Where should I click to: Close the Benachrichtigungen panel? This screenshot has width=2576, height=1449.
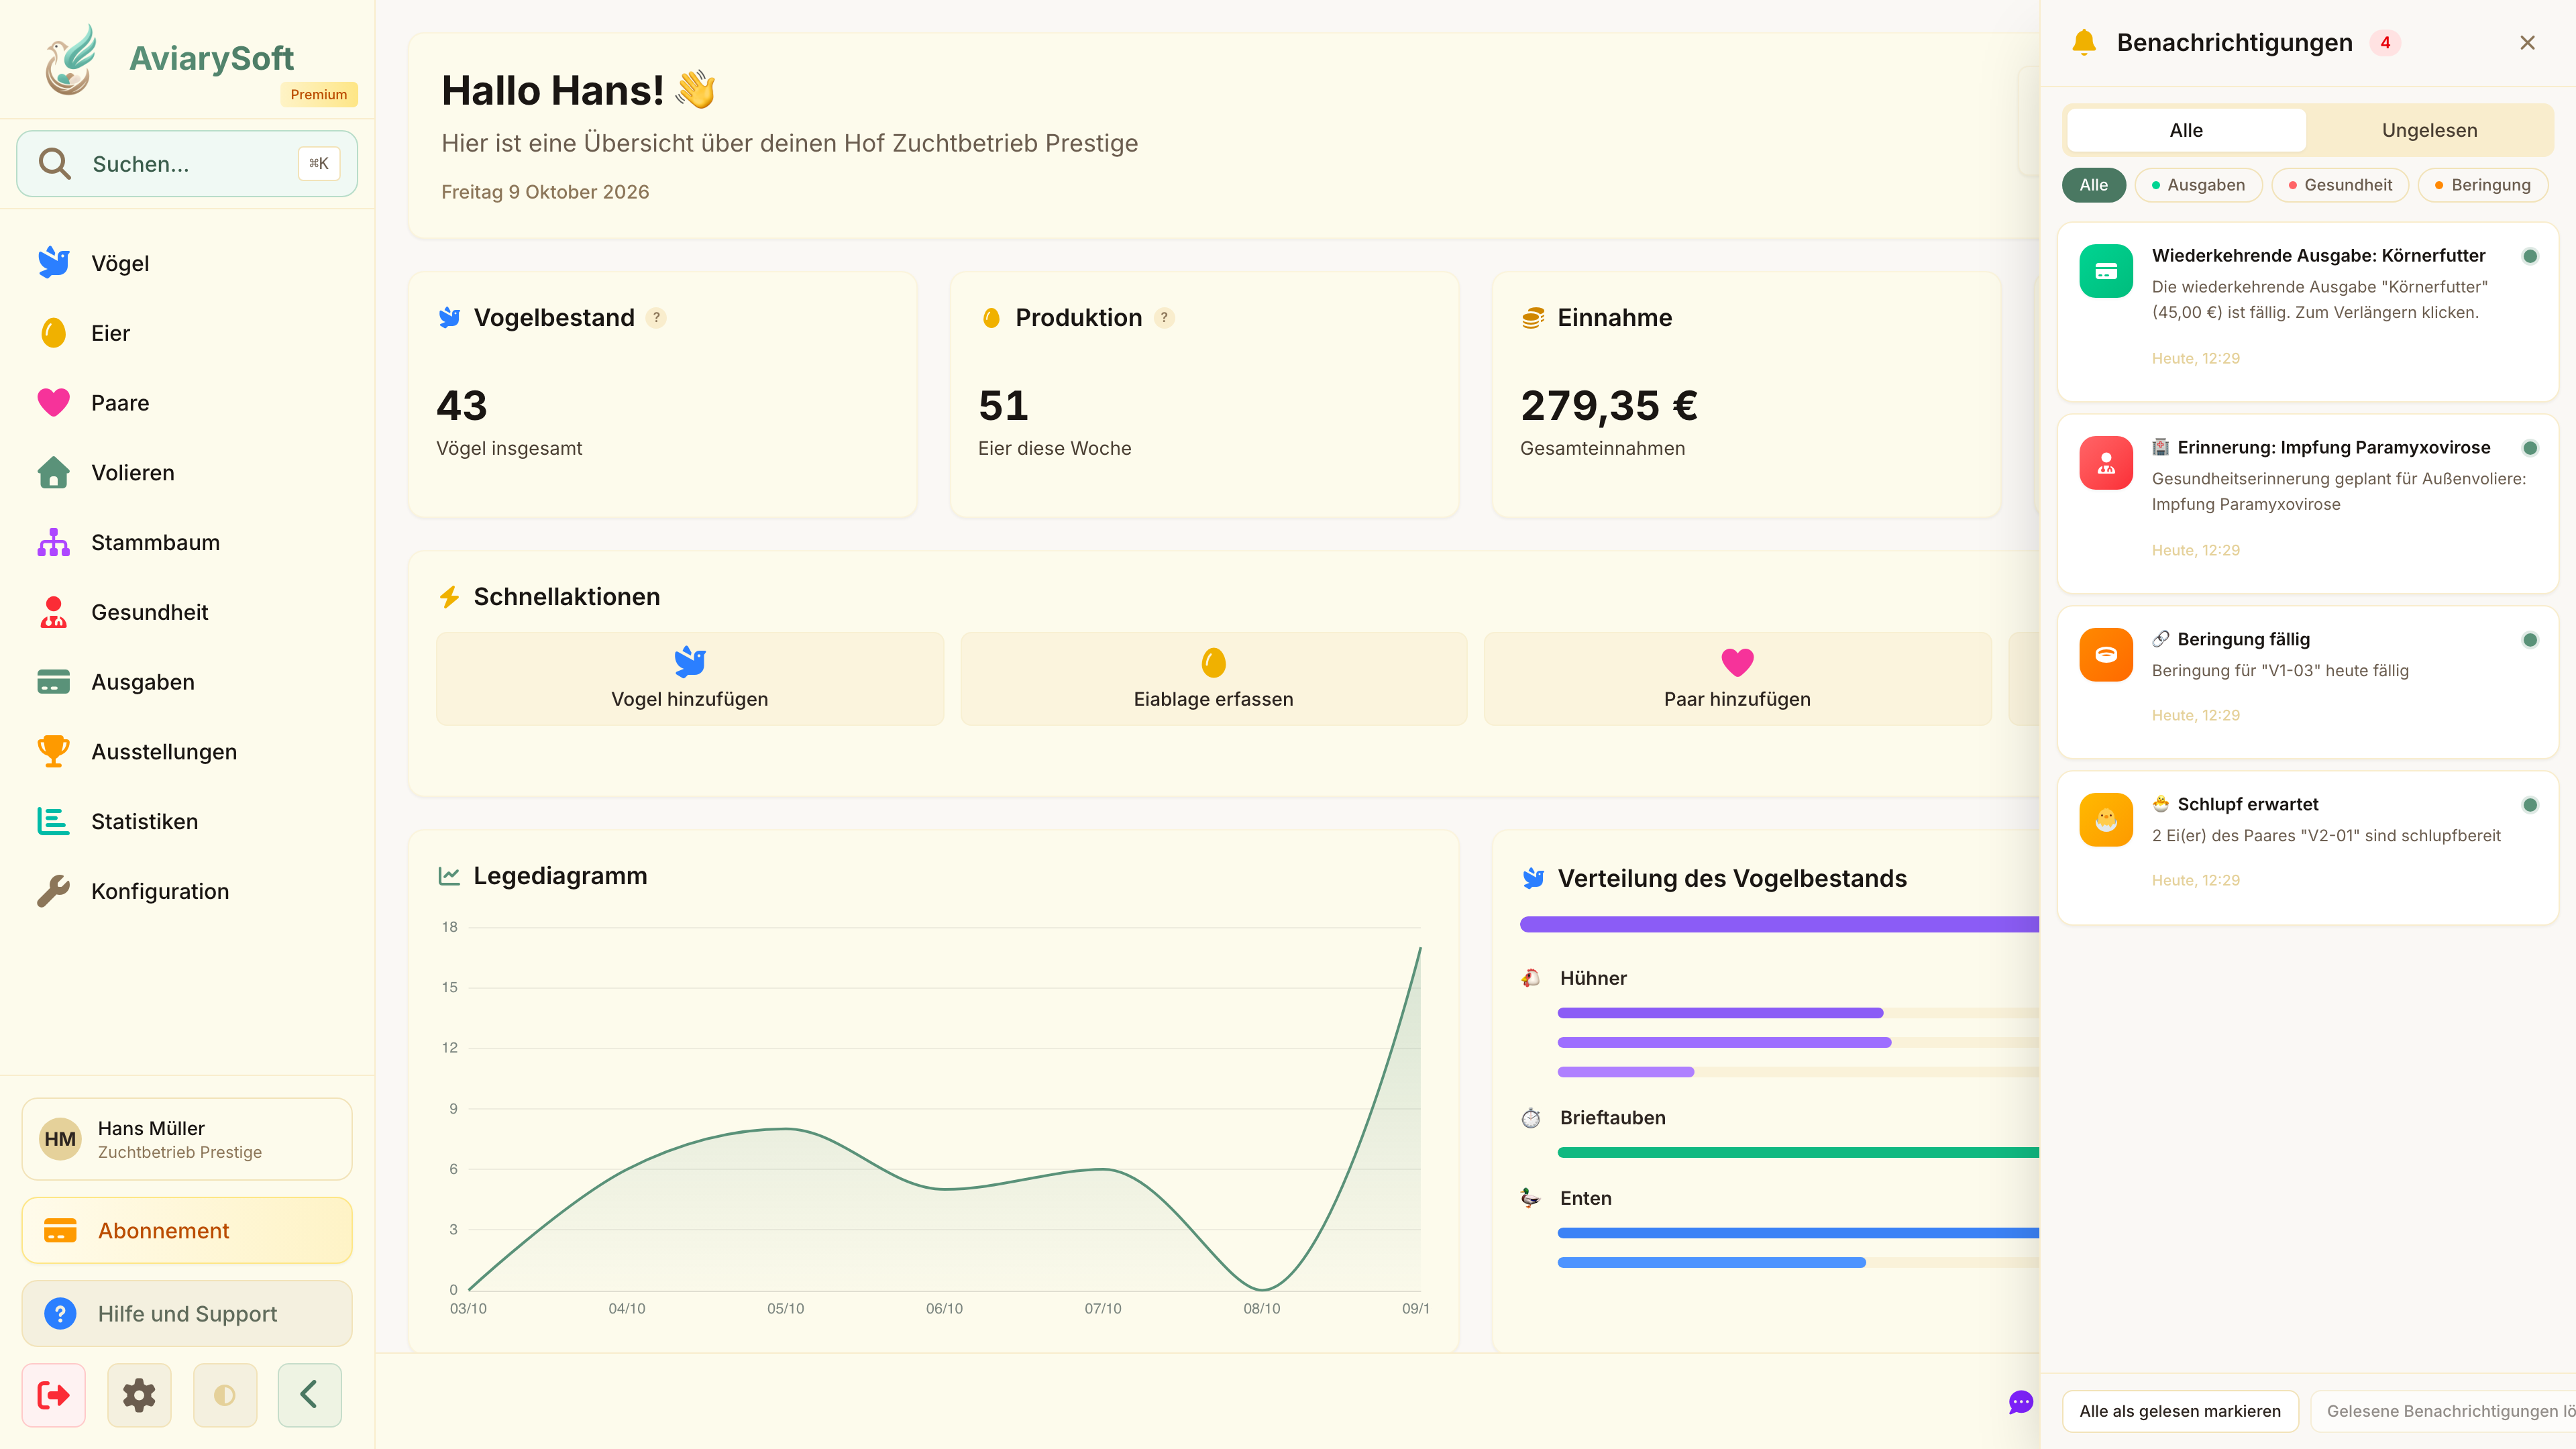coord(2527,43)
